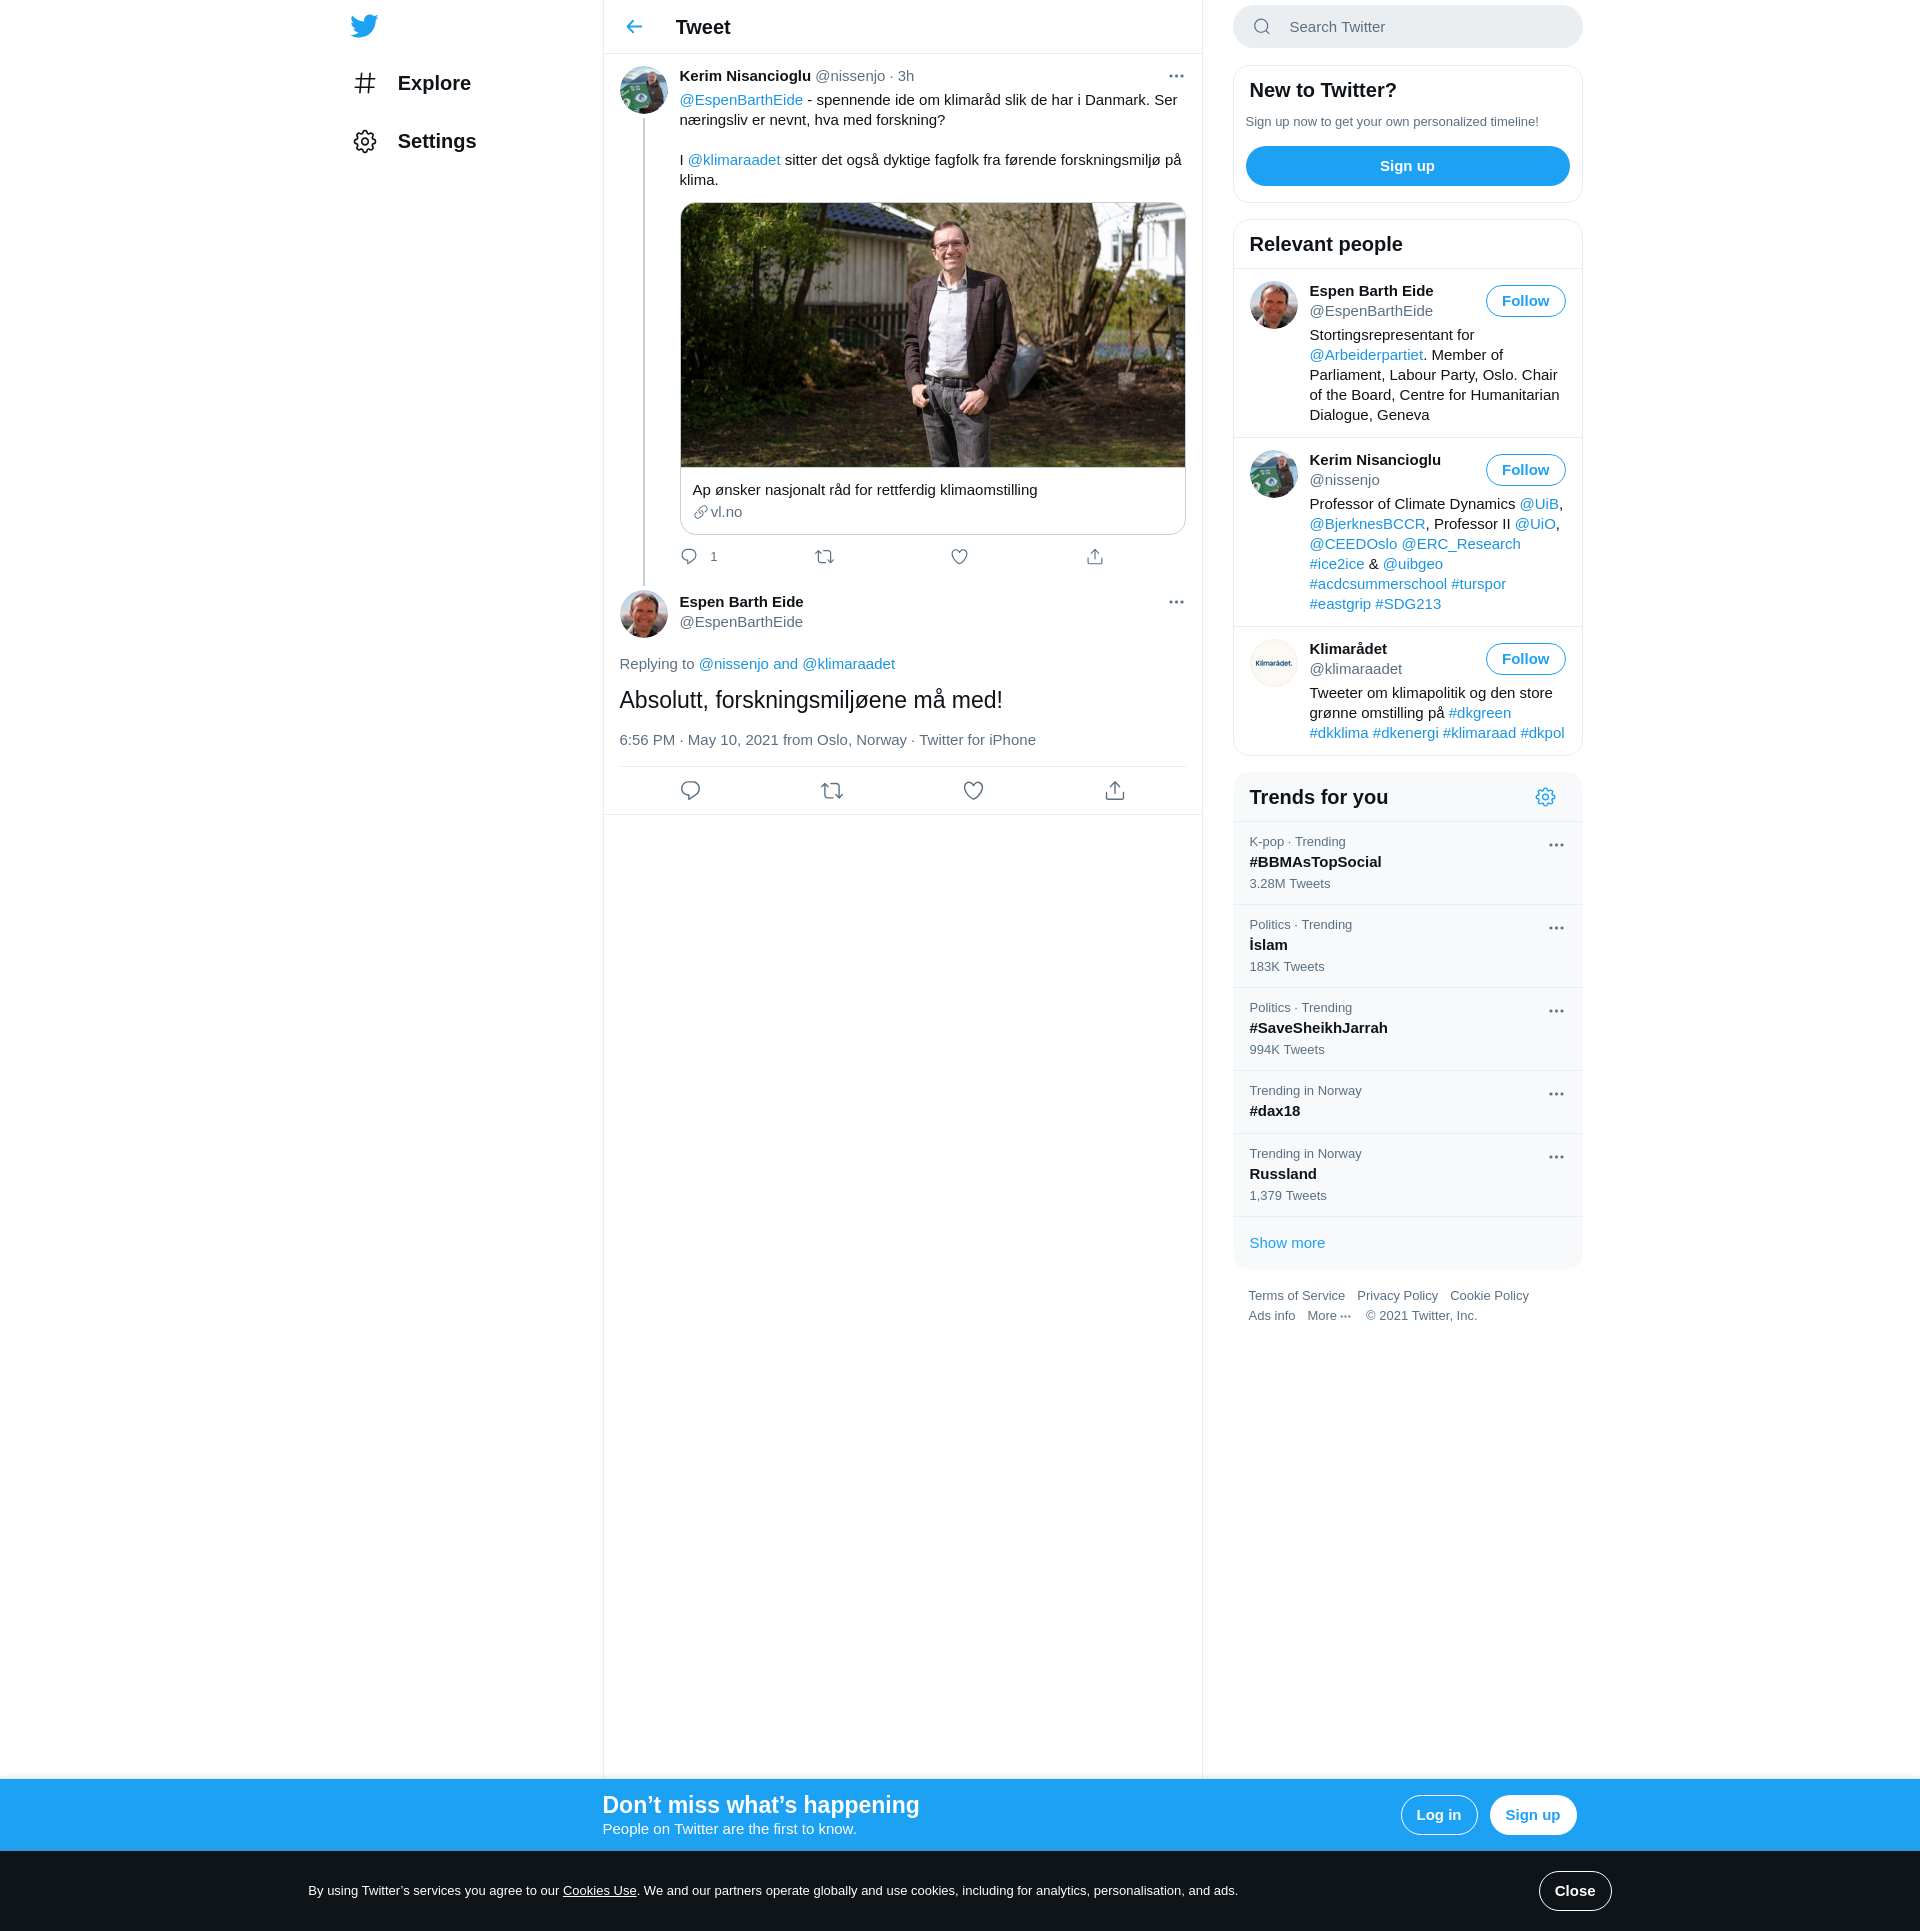Retweet Kerim Nisancioglu's tweet
Screen dimensions: 1920x1931
click(x=824, y=557)
